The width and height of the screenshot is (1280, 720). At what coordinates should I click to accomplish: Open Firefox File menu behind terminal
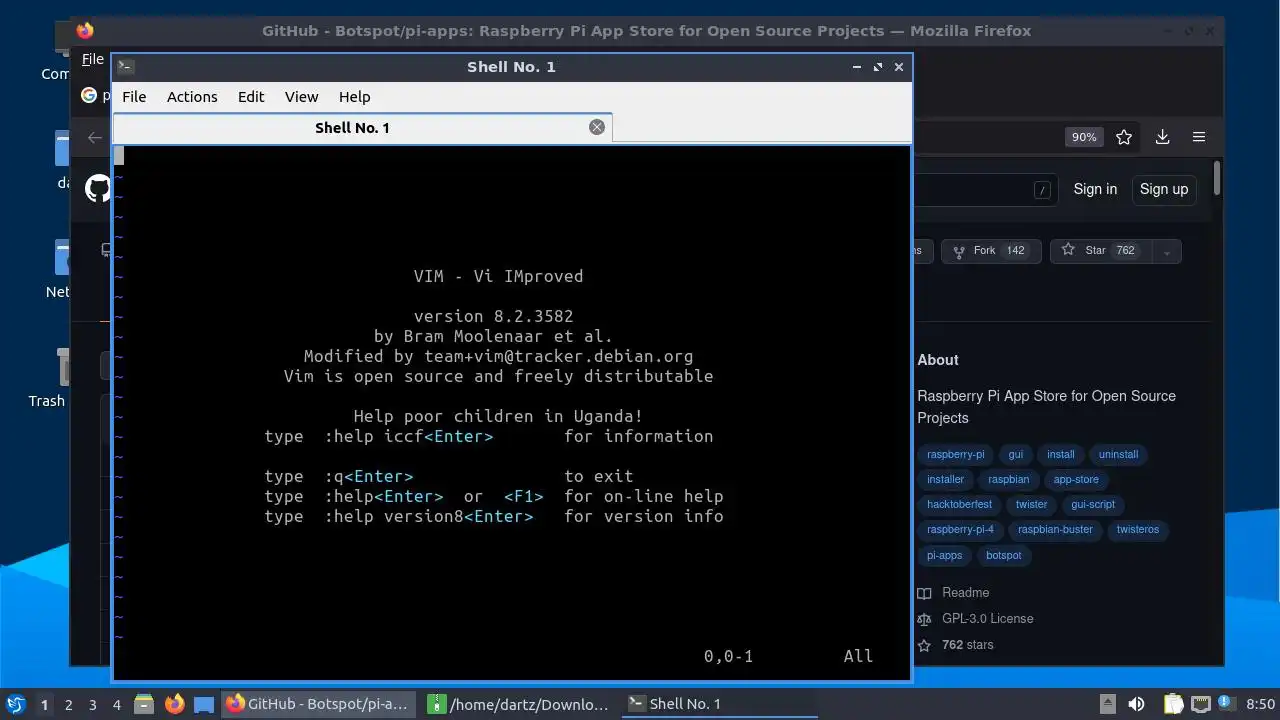[x=92, y=59]
